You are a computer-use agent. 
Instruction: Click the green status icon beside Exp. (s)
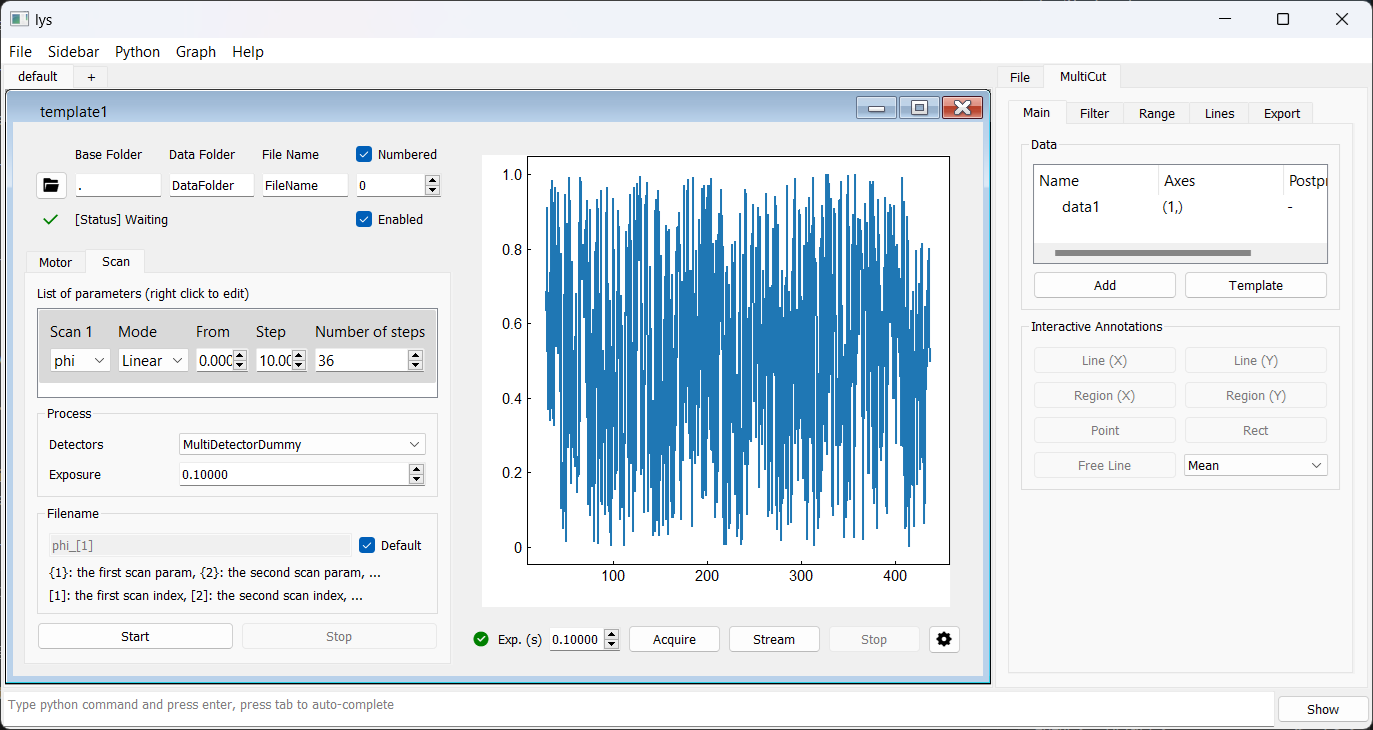pos(481,639)
